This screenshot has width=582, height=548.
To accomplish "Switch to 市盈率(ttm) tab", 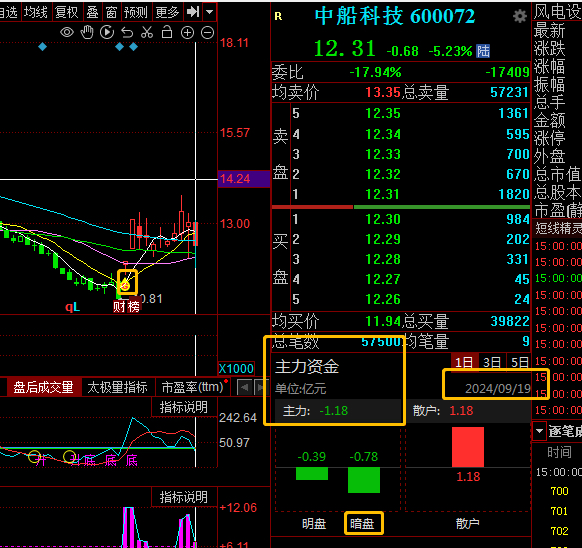I will click(193, 387).
